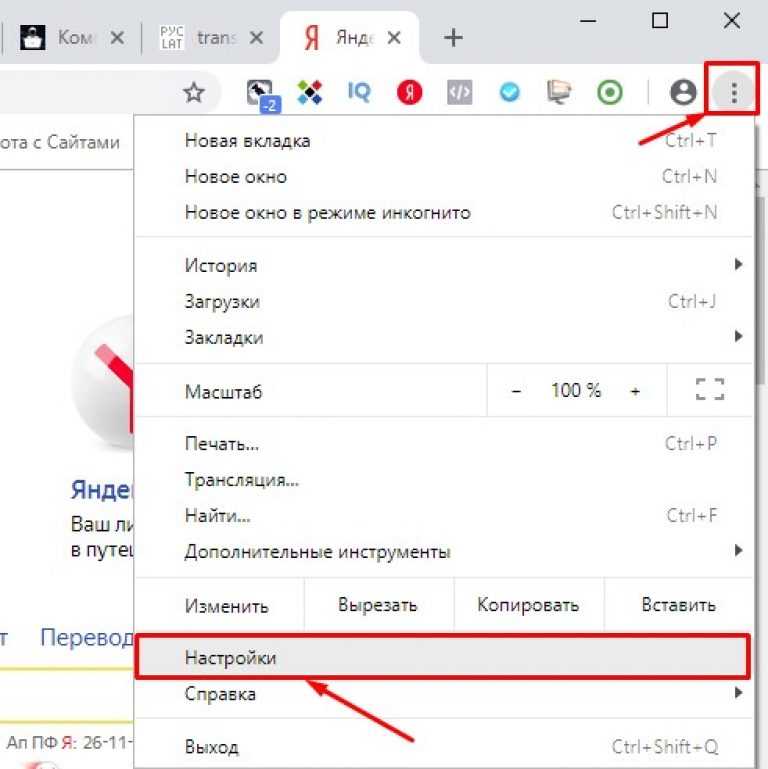Image resolution: width=768 pixels, height=769 pixels.
Task: Expand the Справка submenu
Action: pyautogui.click(x=444, y=693)
